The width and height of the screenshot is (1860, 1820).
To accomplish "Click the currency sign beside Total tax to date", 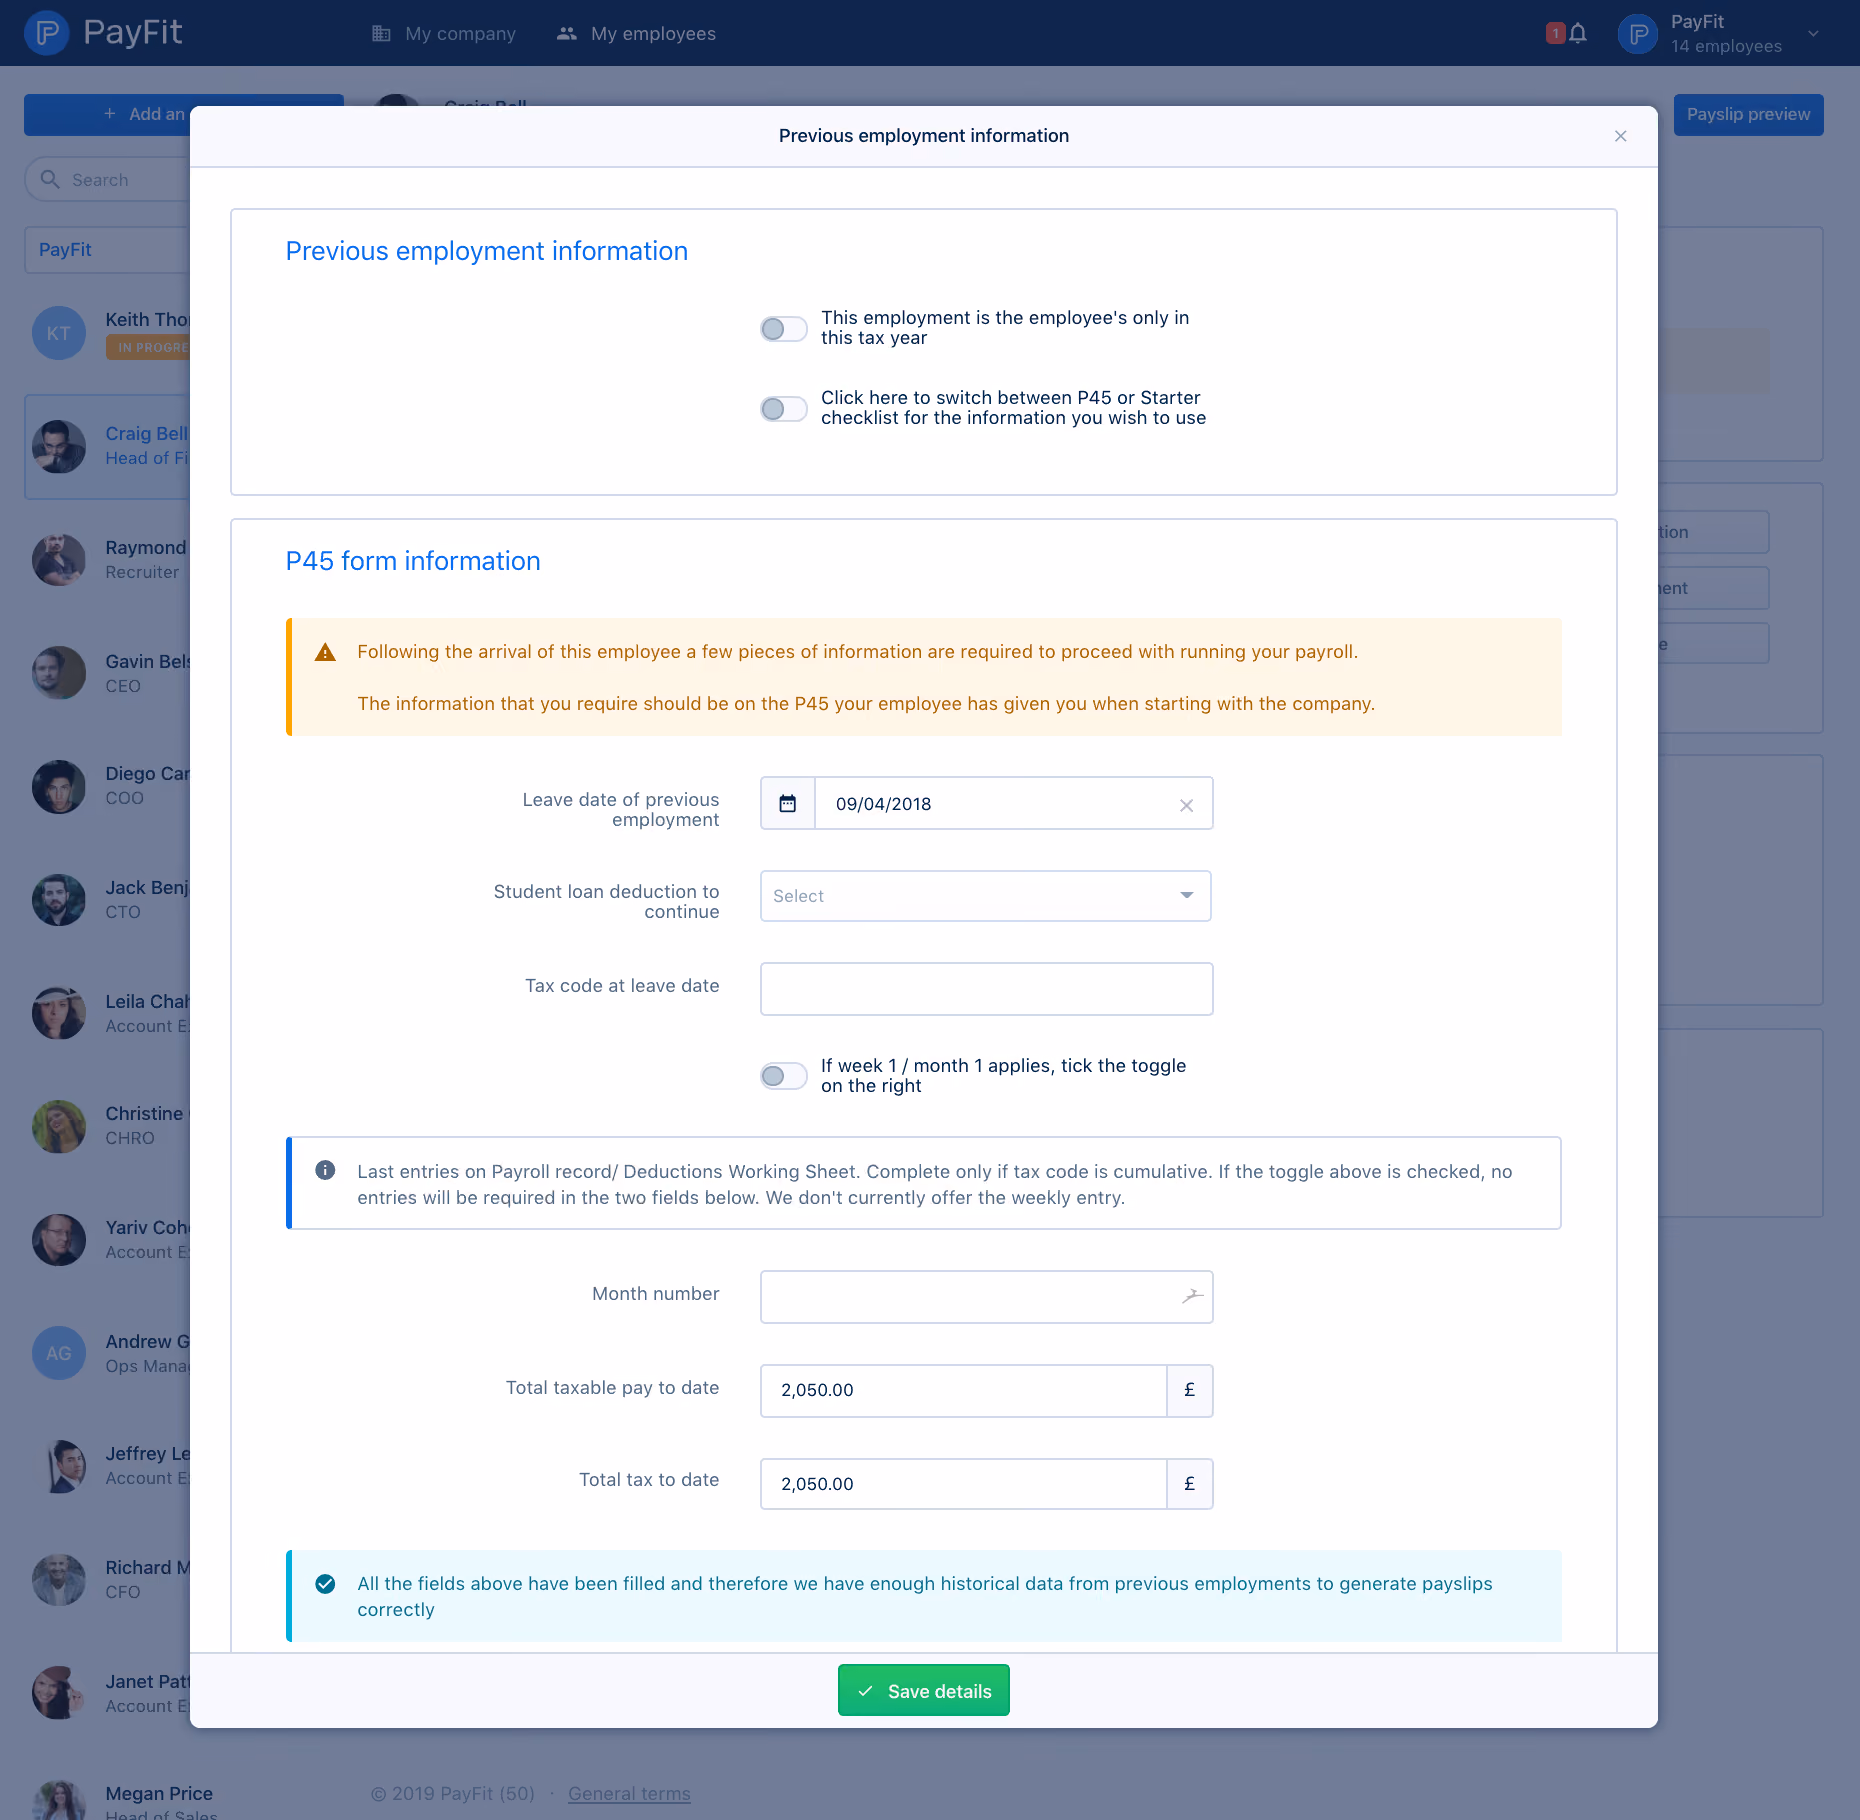I will click(x=1190, y=1484).
